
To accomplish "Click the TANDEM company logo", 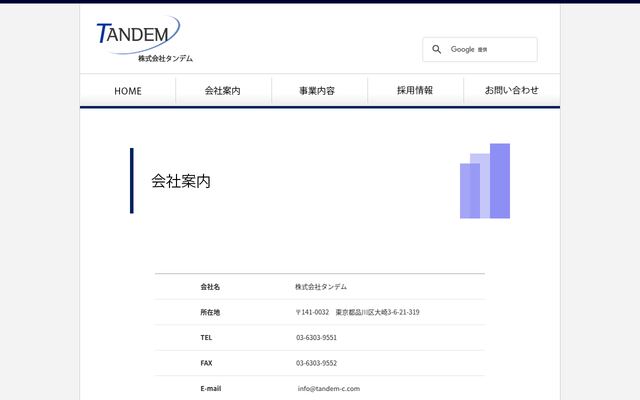I will coord(144,39).
